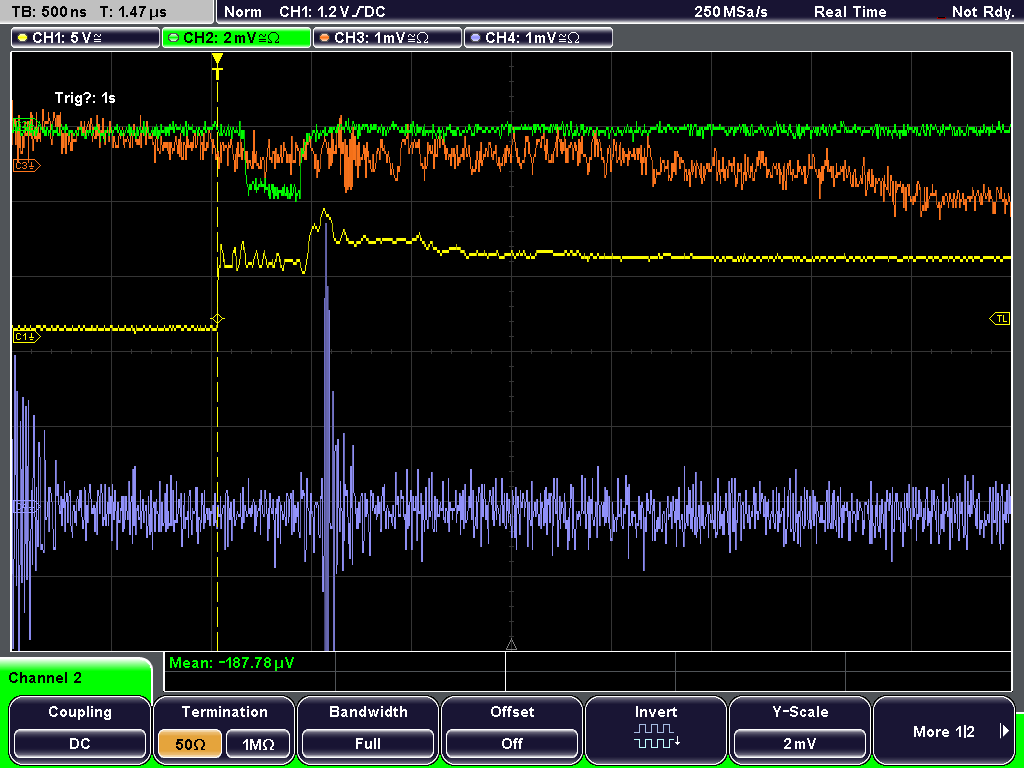Viewport: 1024px width, 768px height.
Task: Open the Y-Scale 2 mV field
Action: click(799, 743)
